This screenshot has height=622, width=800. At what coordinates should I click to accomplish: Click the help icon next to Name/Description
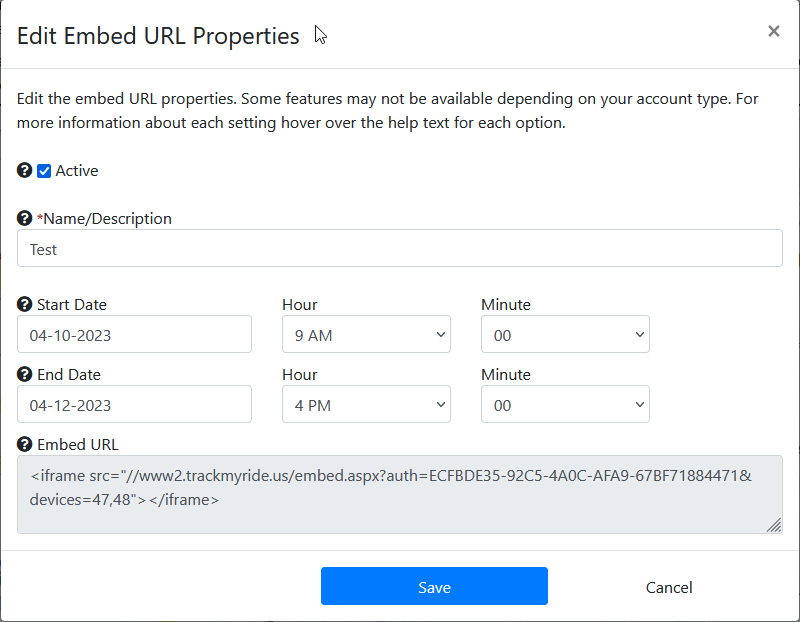(24, 218)
